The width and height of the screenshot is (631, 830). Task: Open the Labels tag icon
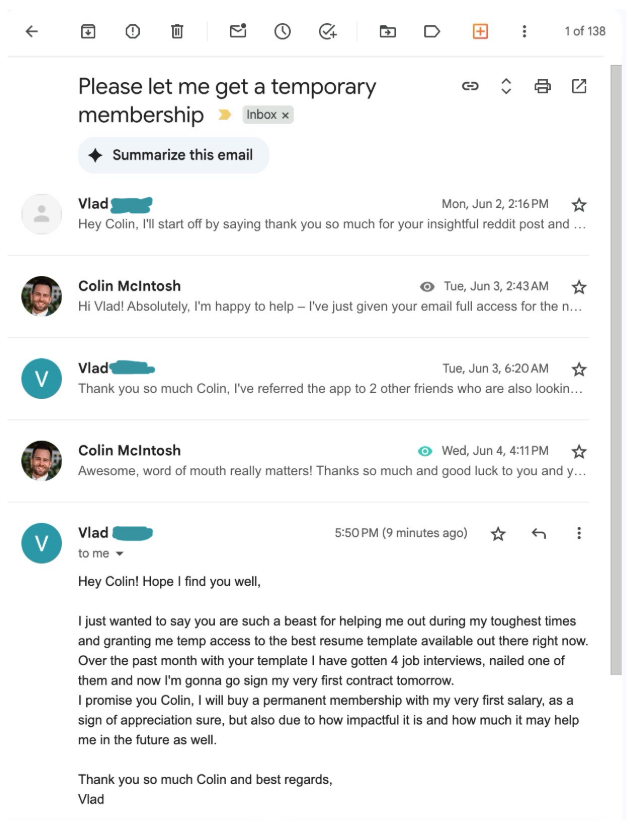(432, 31)
